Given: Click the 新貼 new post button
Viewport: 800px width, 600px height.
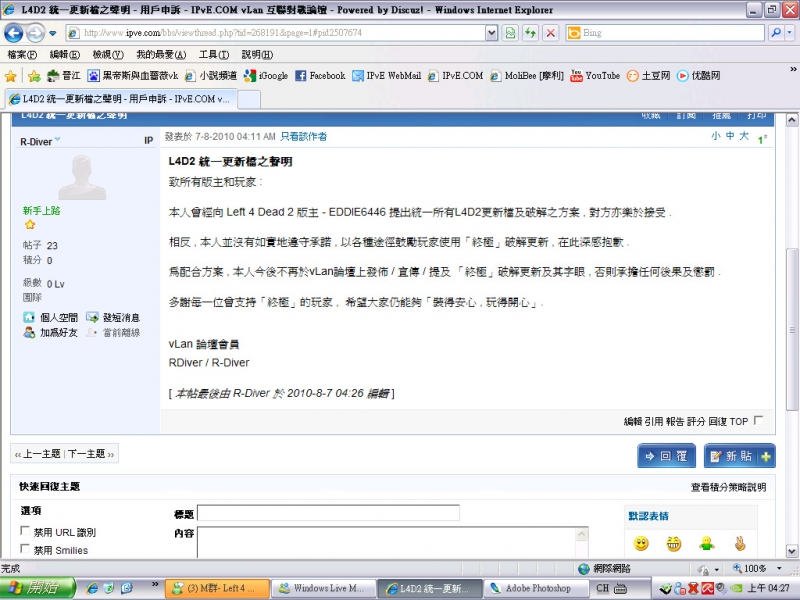Looking at the screenshot, I should [x=740, y=456].
